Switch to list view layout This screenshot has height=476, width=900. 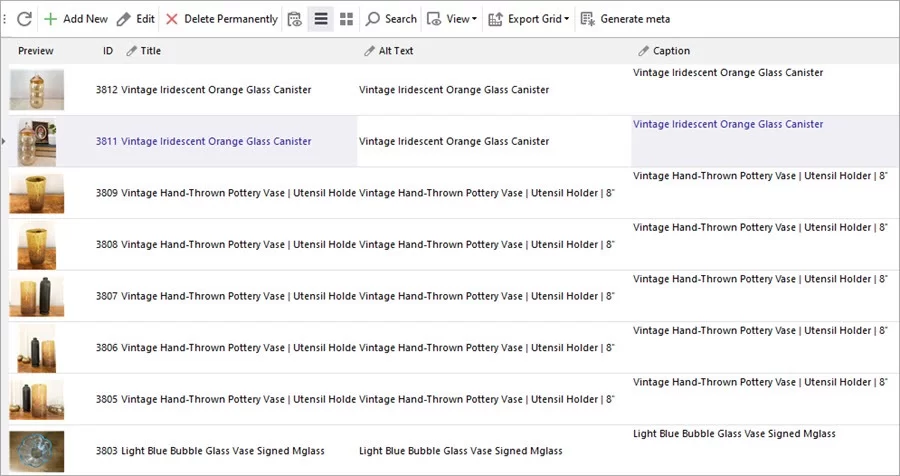(x=321, y=19)
